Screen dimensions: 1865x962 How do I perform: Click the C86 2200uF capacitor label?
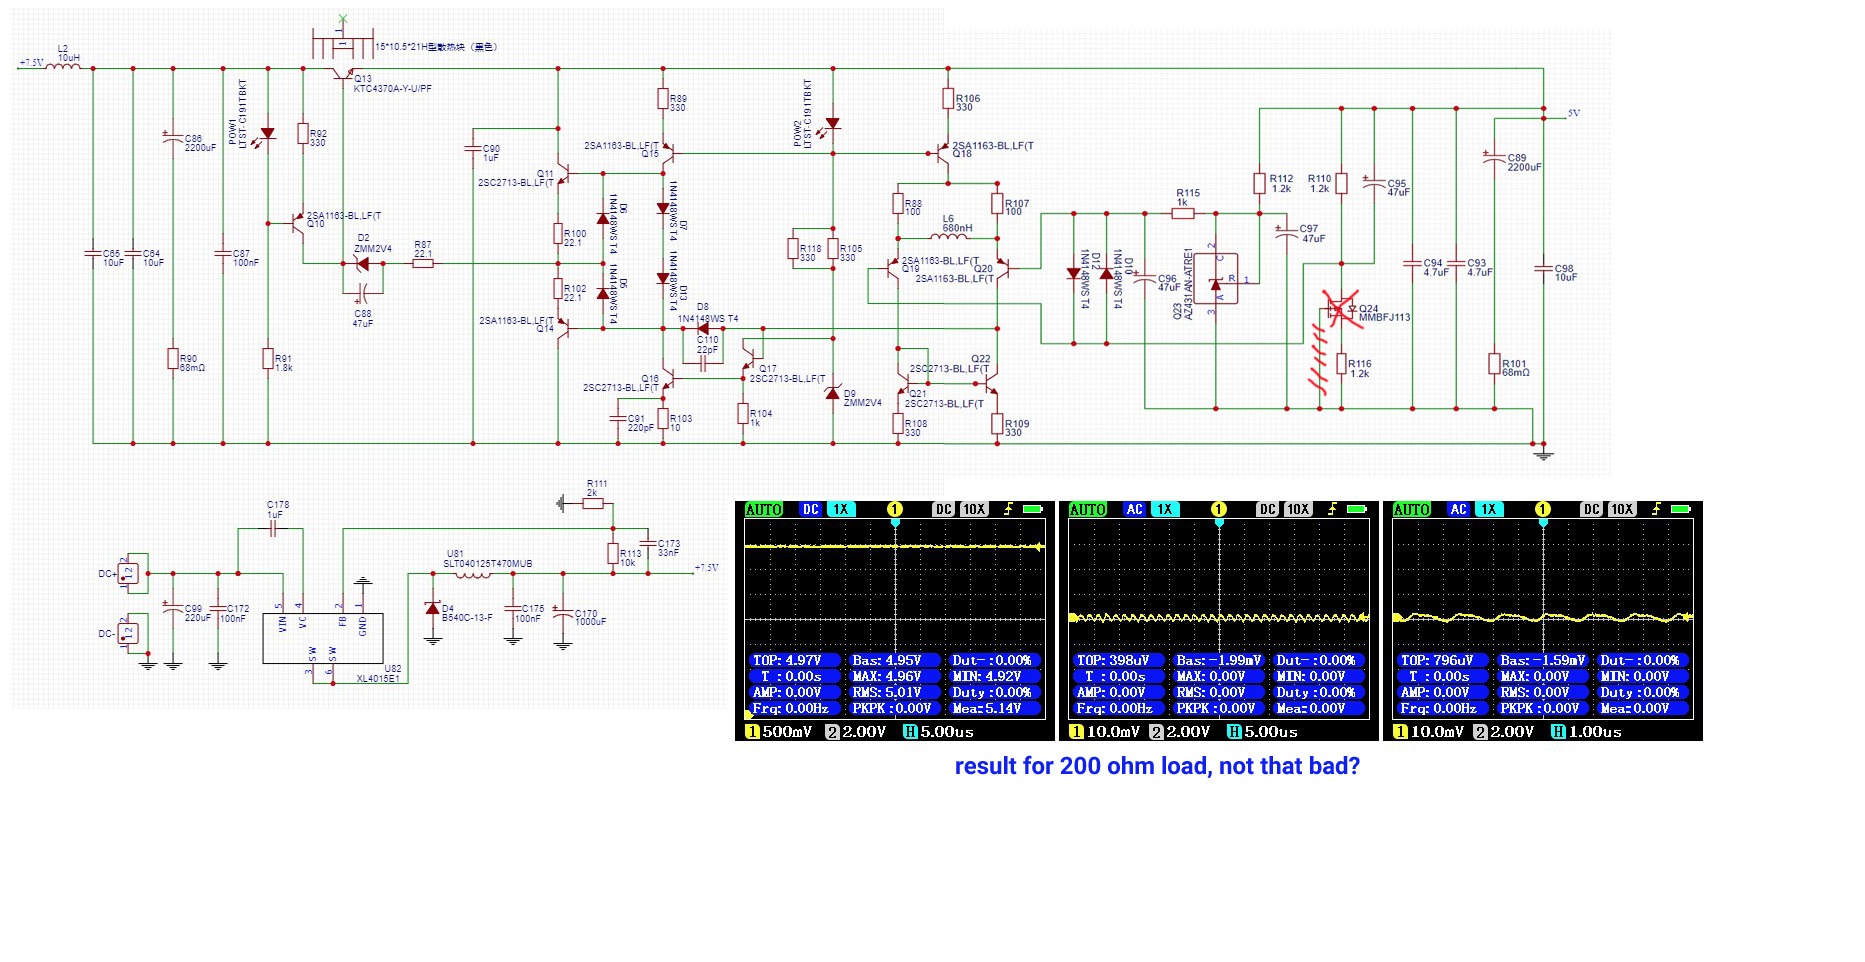click(199, 143)
